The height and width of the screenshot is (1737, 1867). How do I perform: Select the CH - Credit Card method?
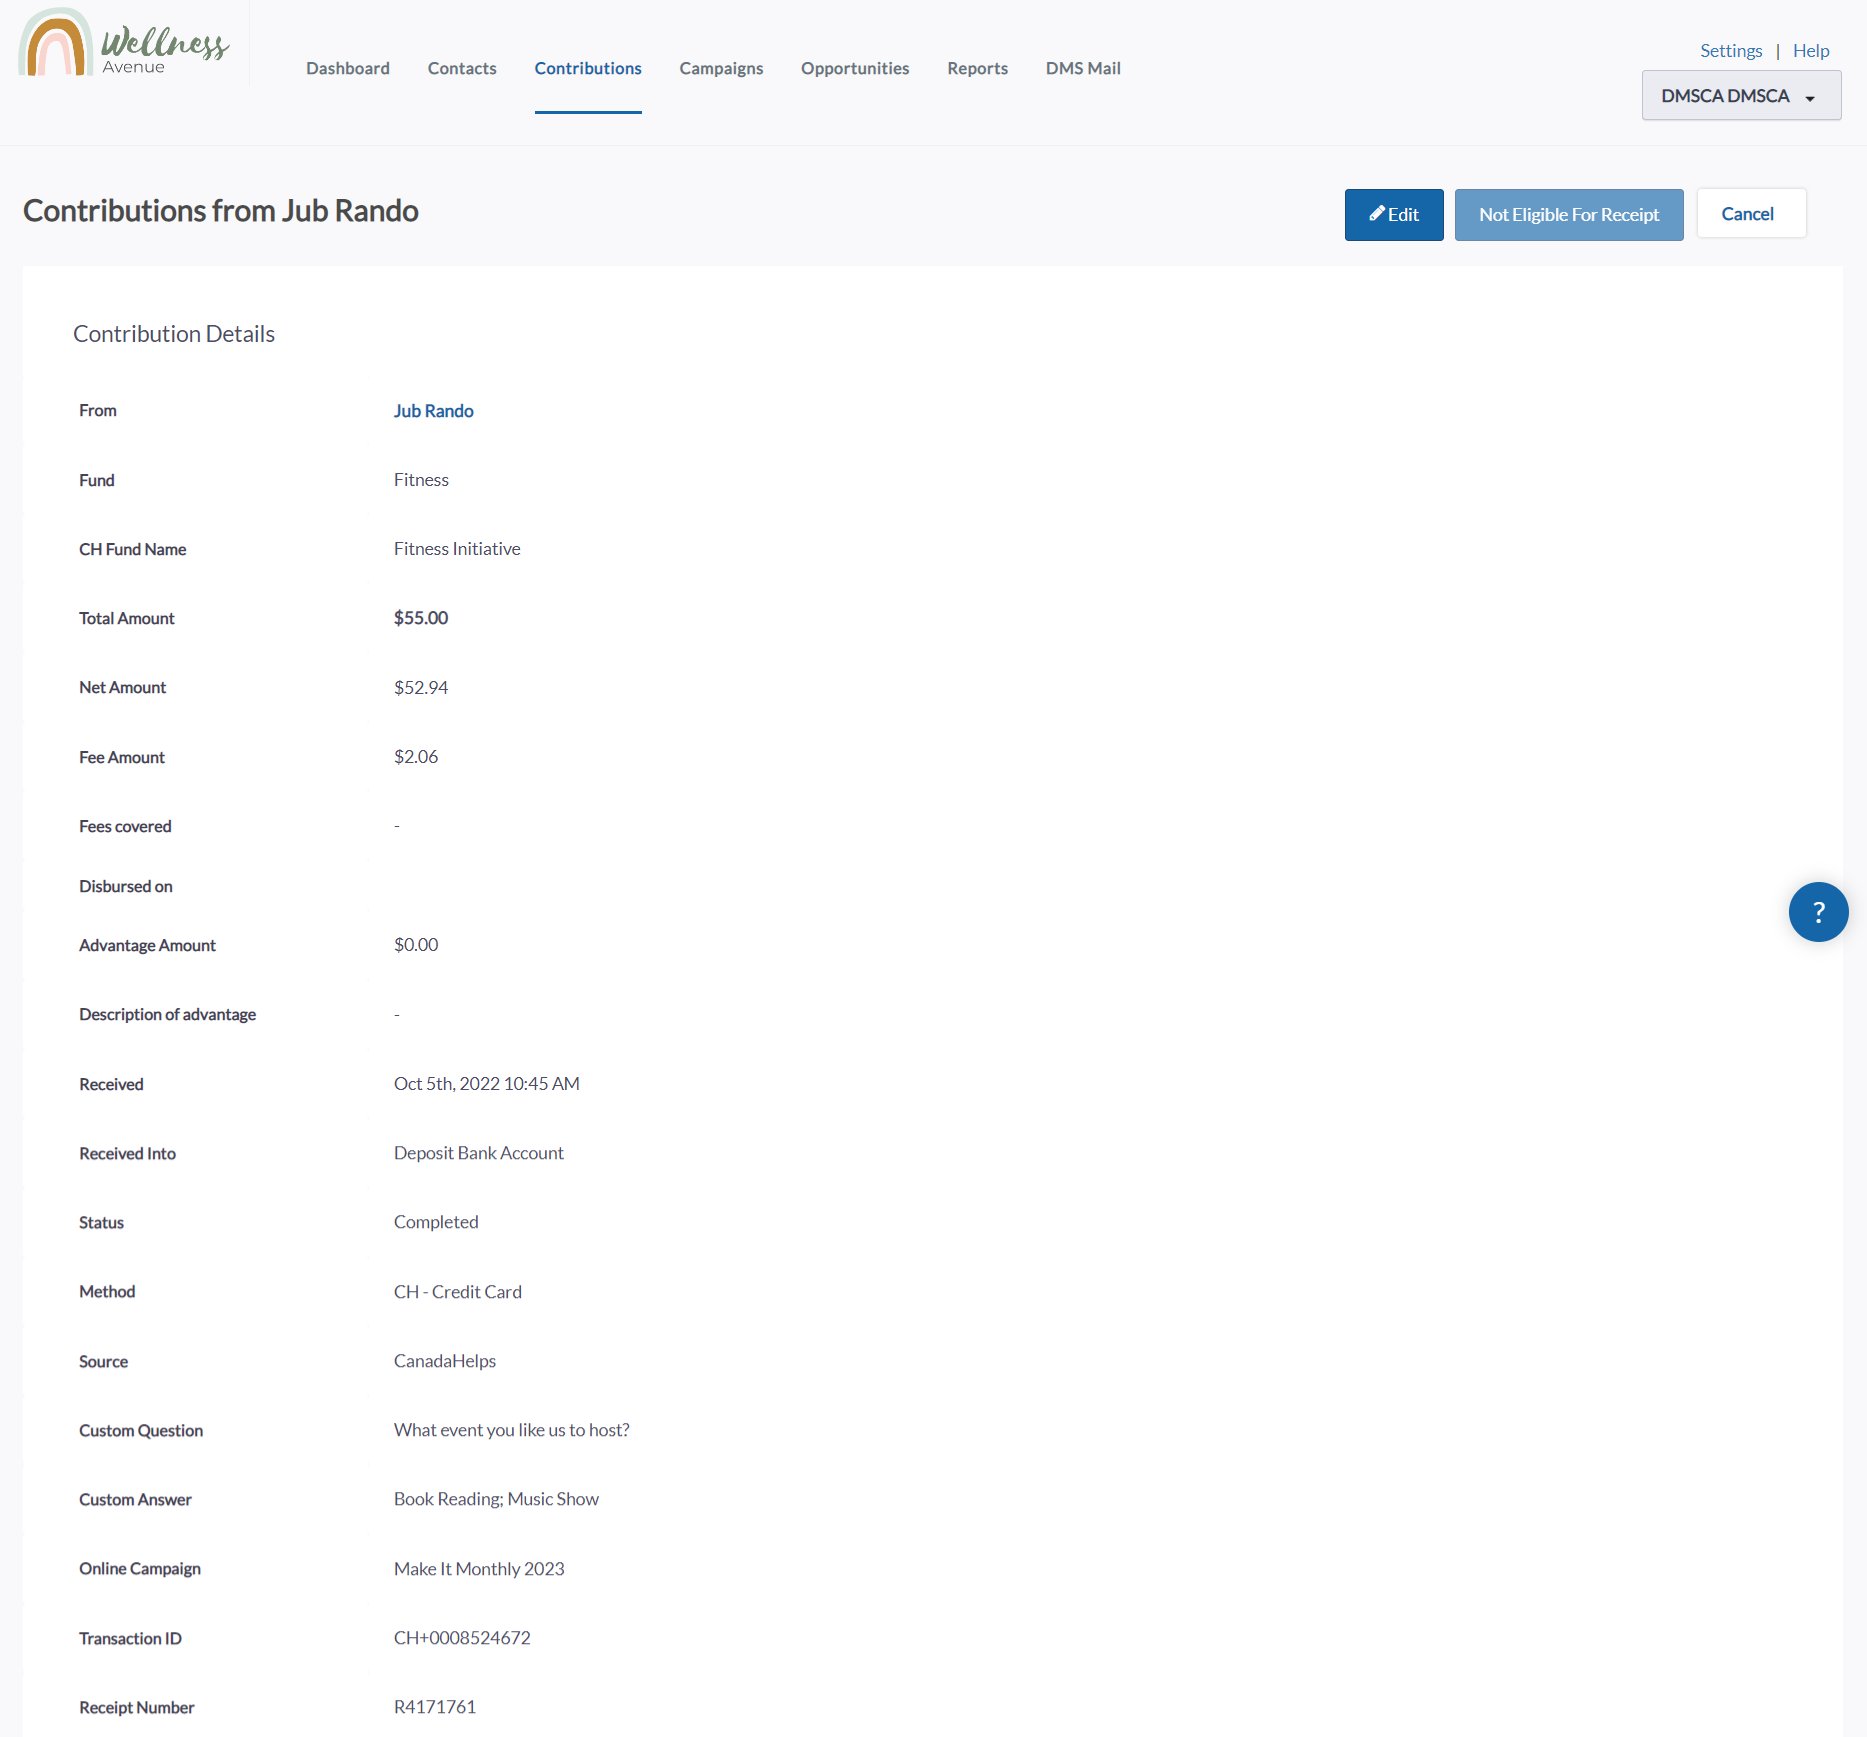tap(458, 1292)
